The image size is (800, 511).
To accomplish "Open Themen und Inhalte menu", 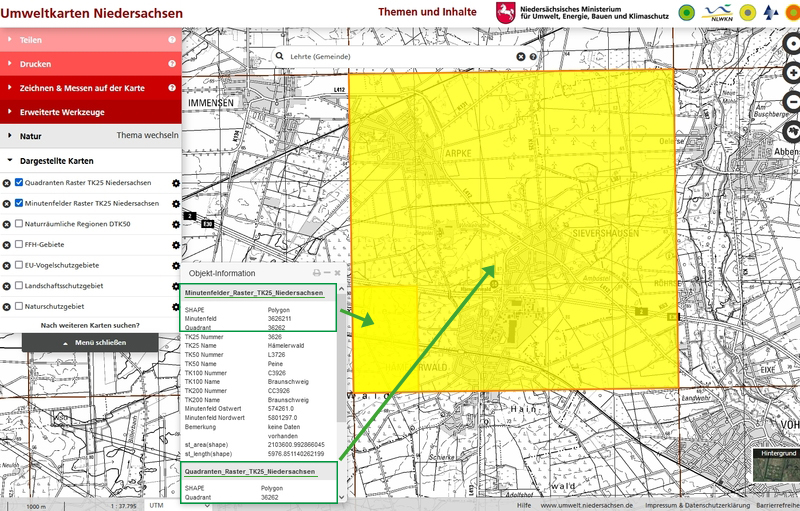I will click(x=427, y=13).
